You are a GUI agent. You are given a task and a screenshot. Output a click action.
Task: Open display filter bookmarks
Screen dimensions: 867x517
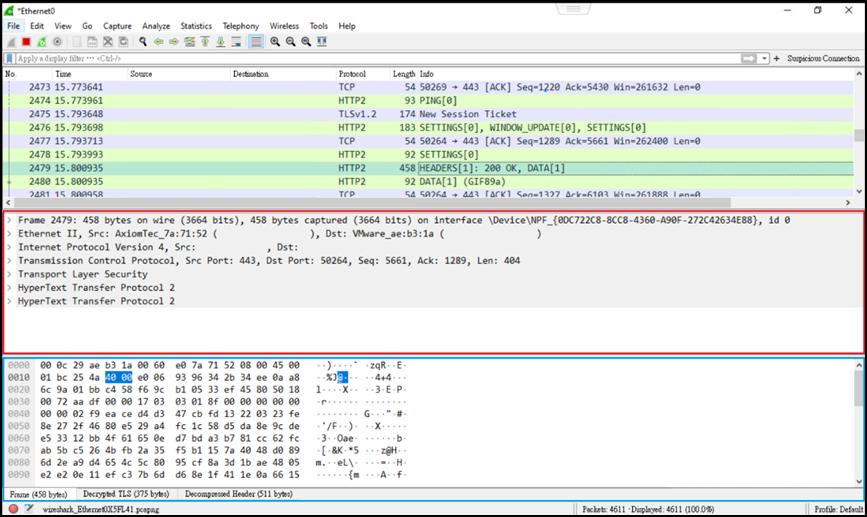pyautogui.click(x=9, y=59)
